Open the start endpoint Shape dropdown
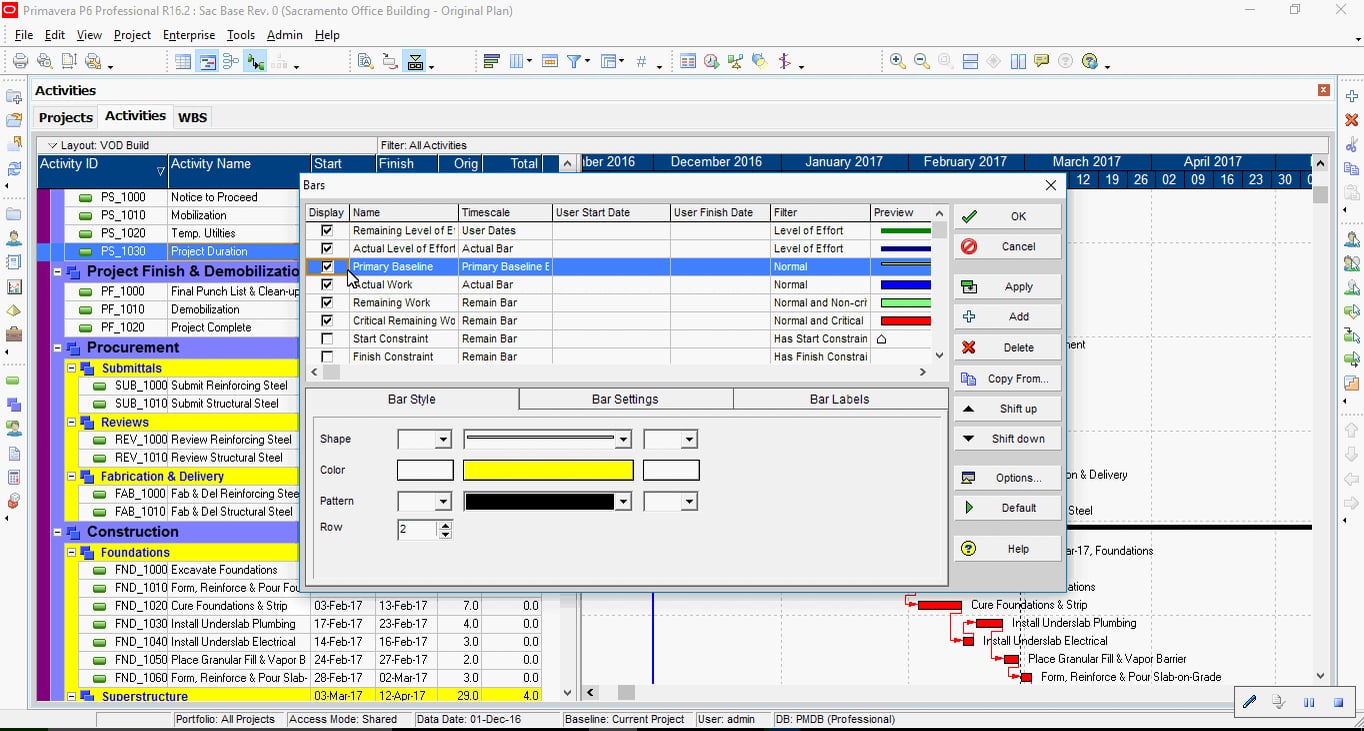The height and width of the screenshot is (731, 1364). (443, 439)
